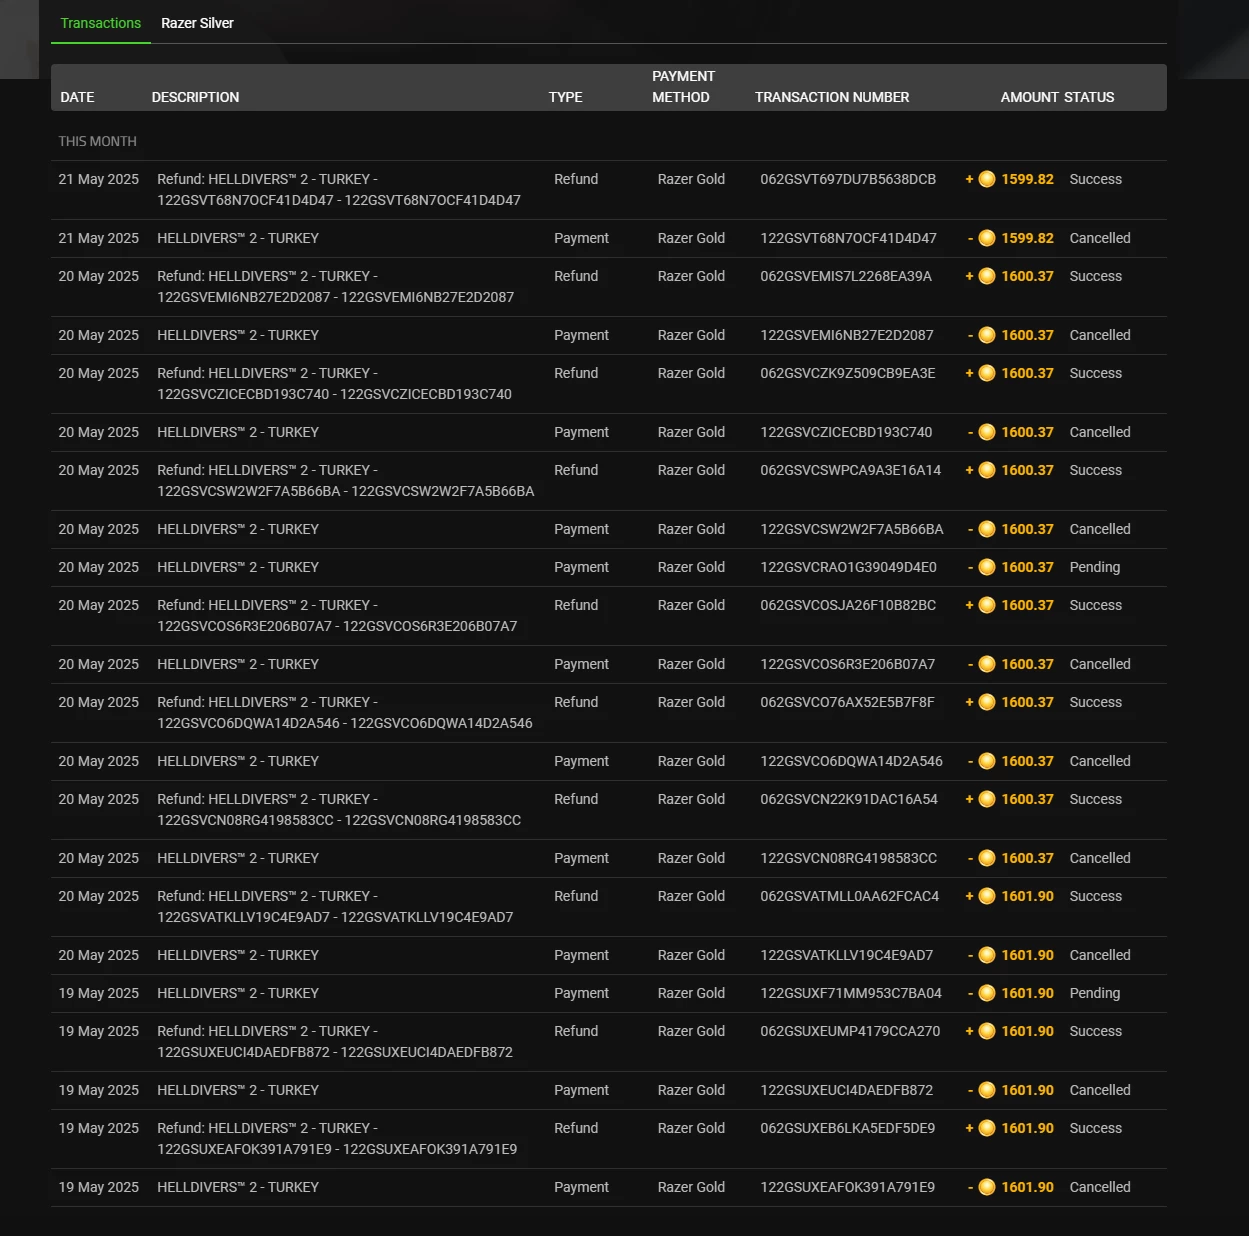Click the refund description mentioning 122GSUXEAFOK391A791E9
This screenshot has width=1249, height=1236.
(337, 1139)
